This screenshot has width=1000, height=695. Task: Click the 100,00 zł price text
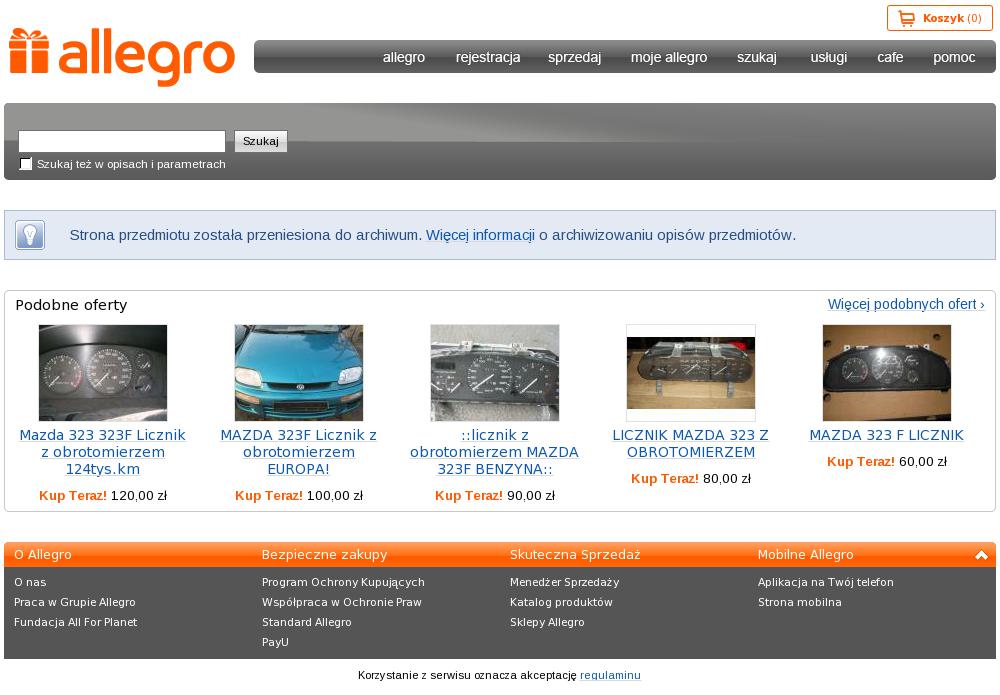pyautogui.click(x=335, y=495)
